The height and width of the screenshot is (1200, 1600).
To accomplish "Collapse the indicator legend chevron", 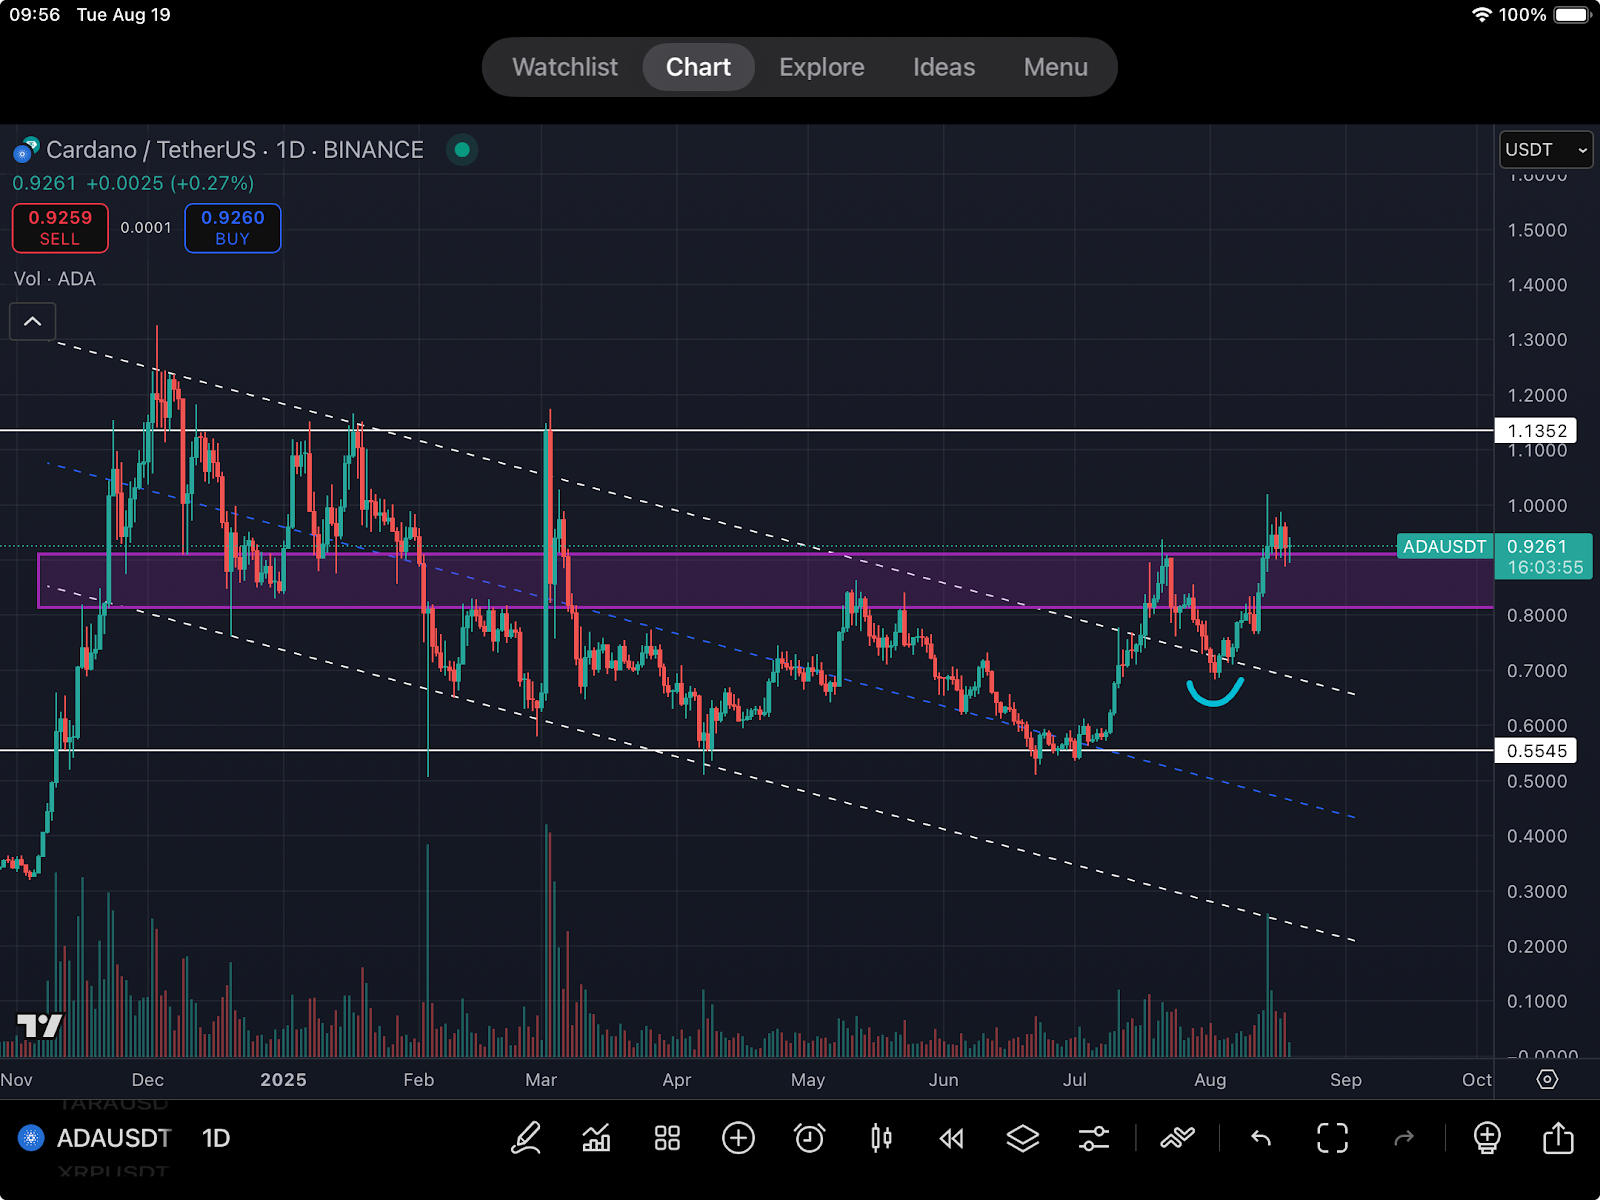I will click(33, 322).
